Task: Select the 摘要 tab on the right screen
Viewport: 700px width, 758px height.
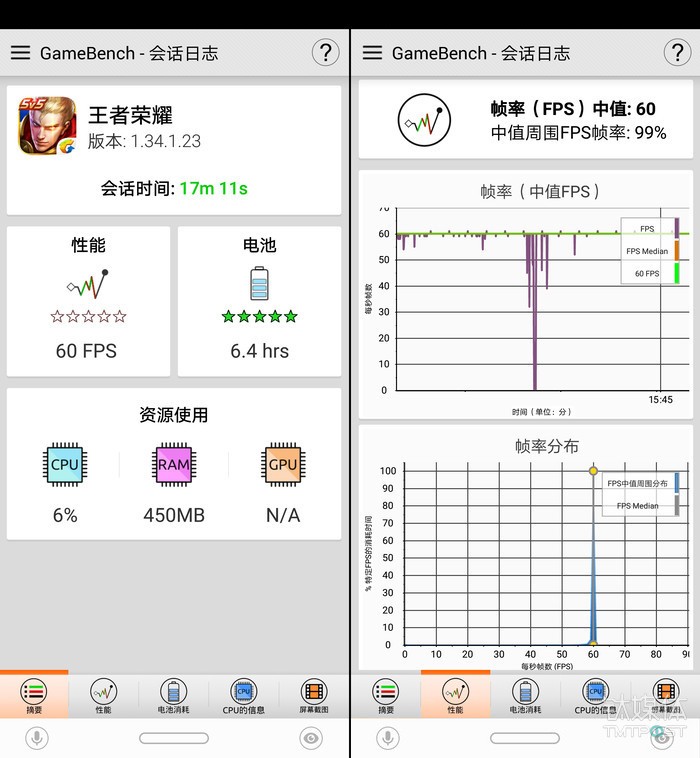Action: [x=385, y=696]
